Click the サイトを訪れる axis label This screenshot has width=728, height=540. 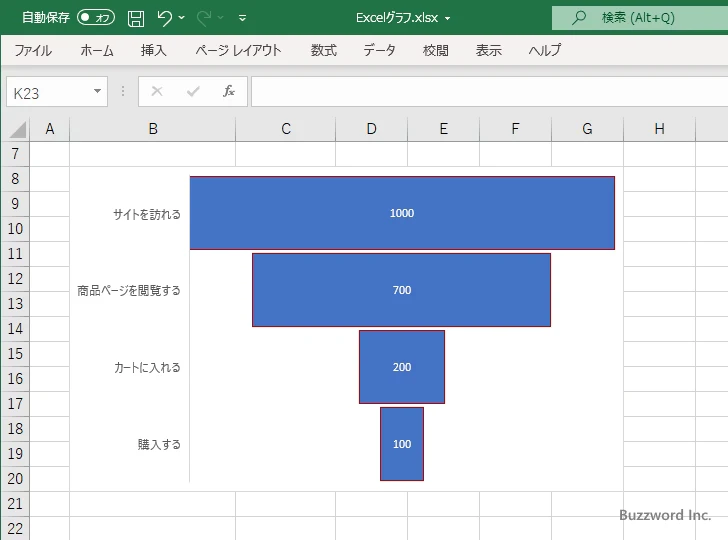147,214
